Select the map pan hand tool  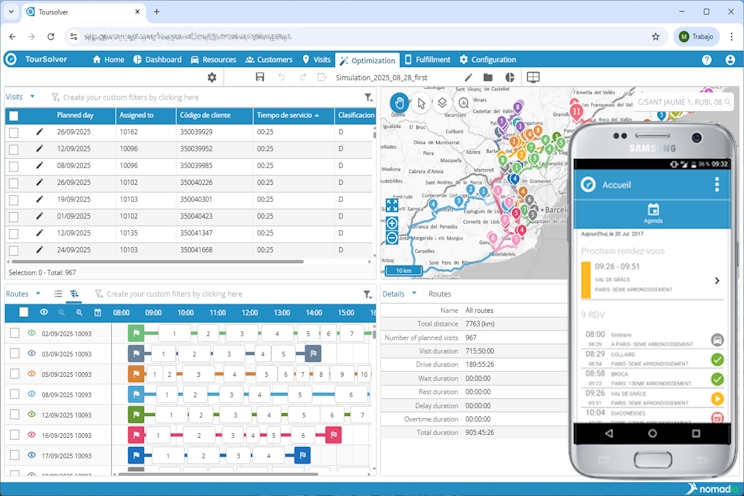click(399, 102)
